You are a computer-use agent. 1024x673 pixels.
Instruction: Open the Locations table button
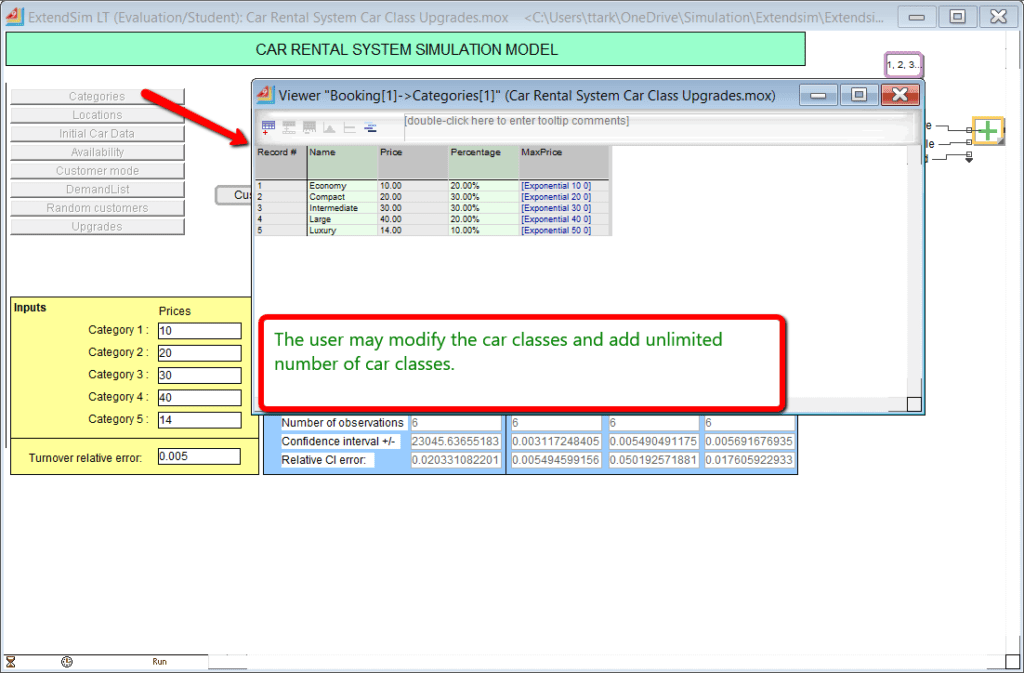[97, 115]
